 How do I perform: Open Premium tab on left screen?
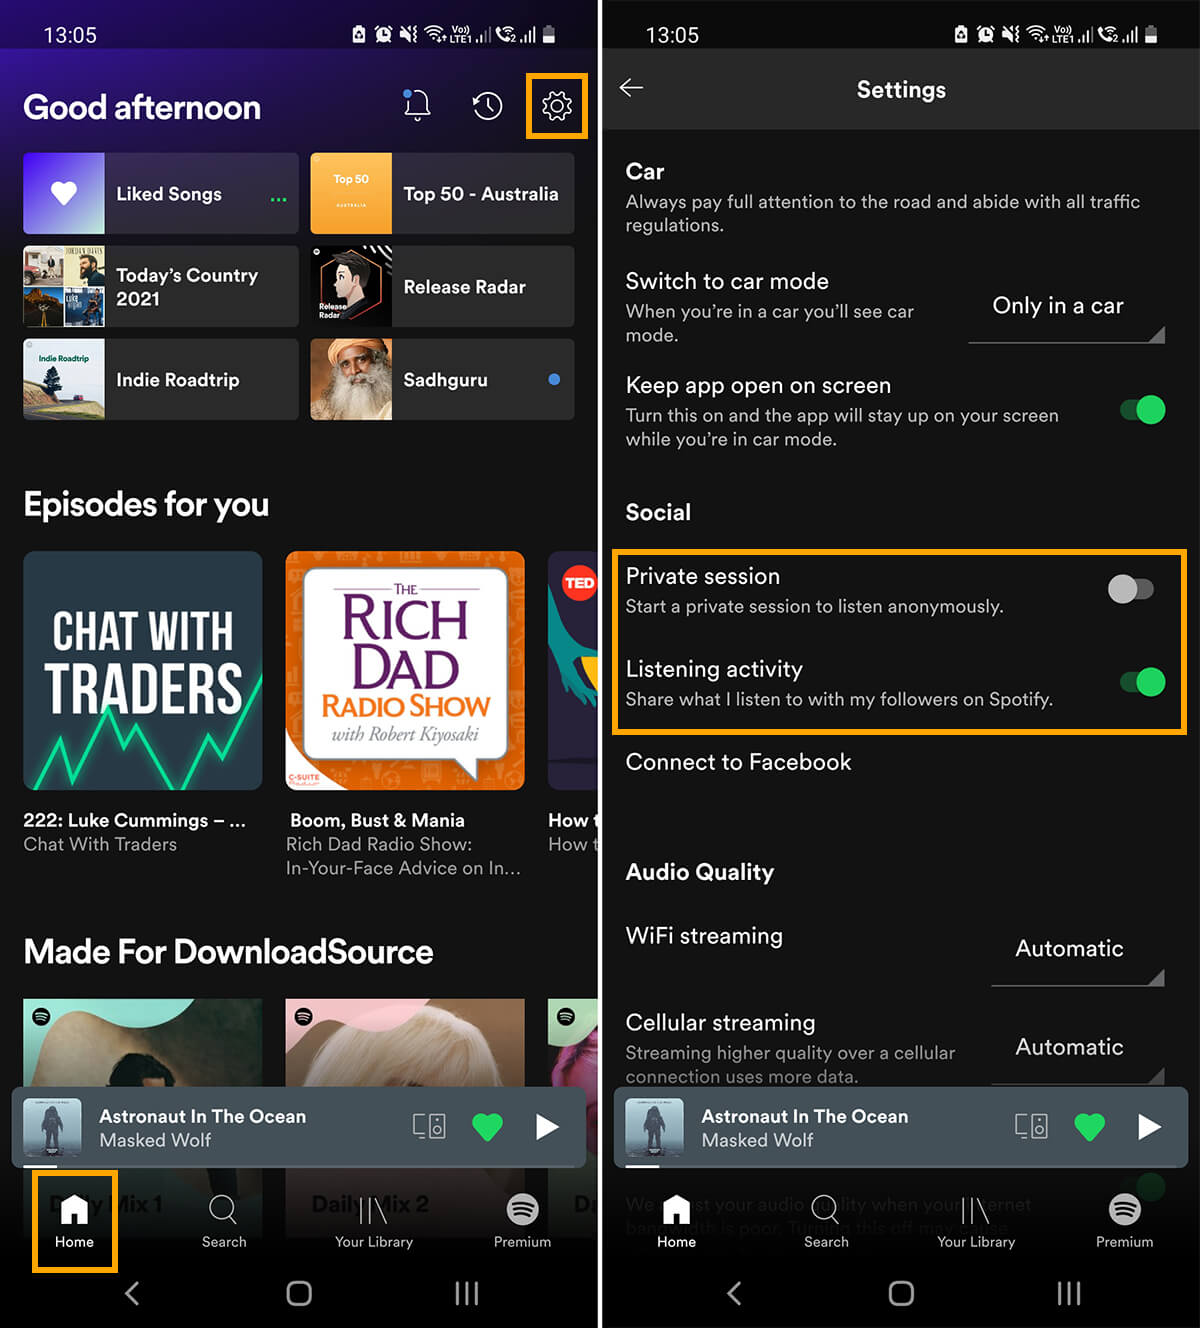[x=522, y=1221]
